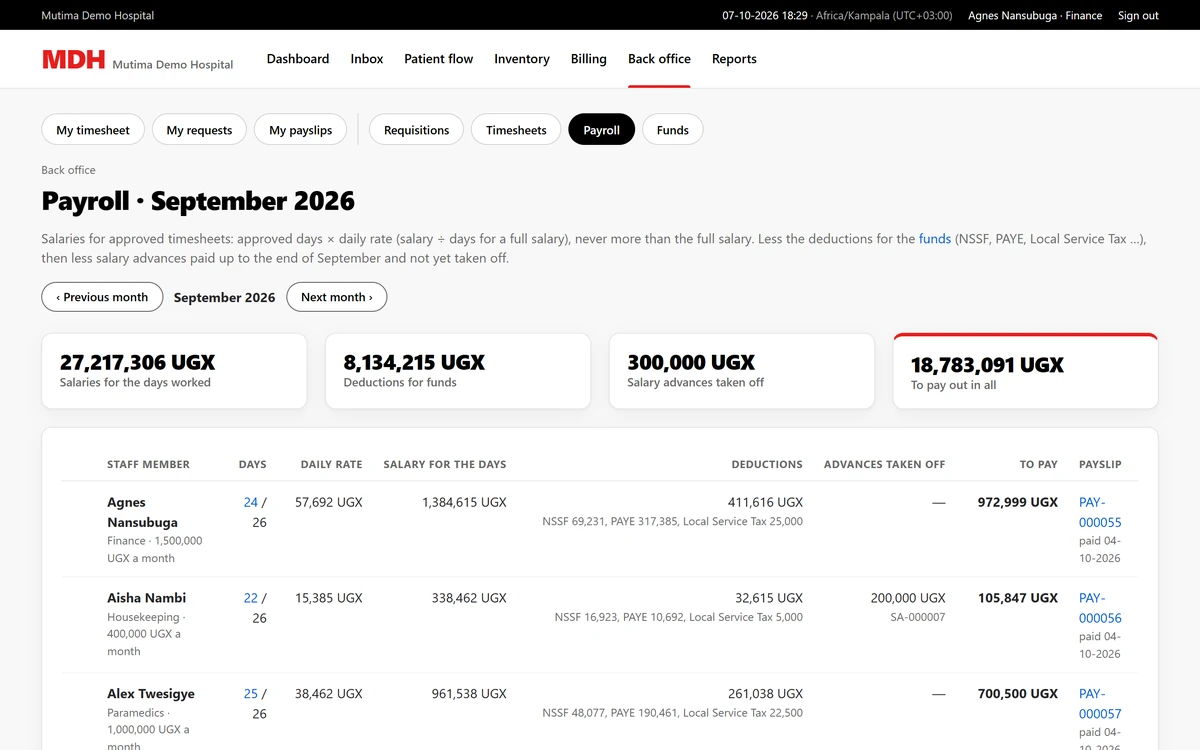
Task: Sign out of the account
Action: pos(1138,15)
